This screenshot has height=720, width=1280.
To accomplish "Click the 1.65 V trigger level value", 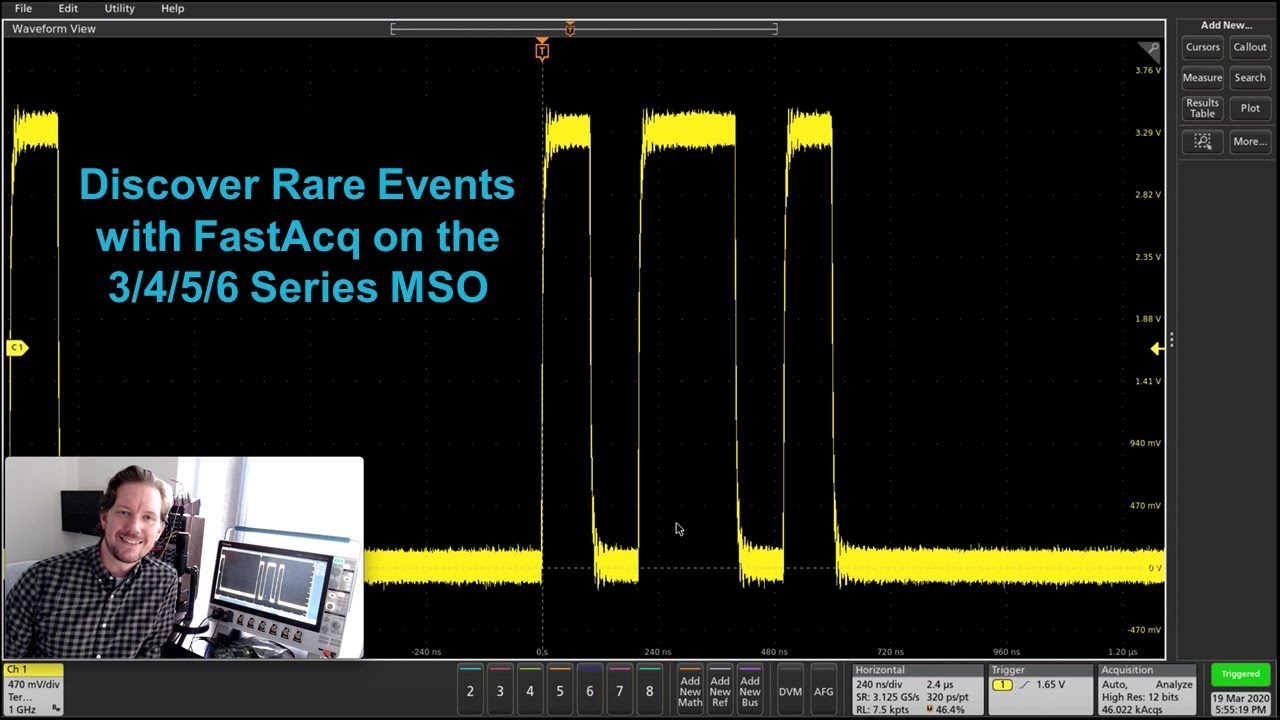I will [x=1051, y=685].
